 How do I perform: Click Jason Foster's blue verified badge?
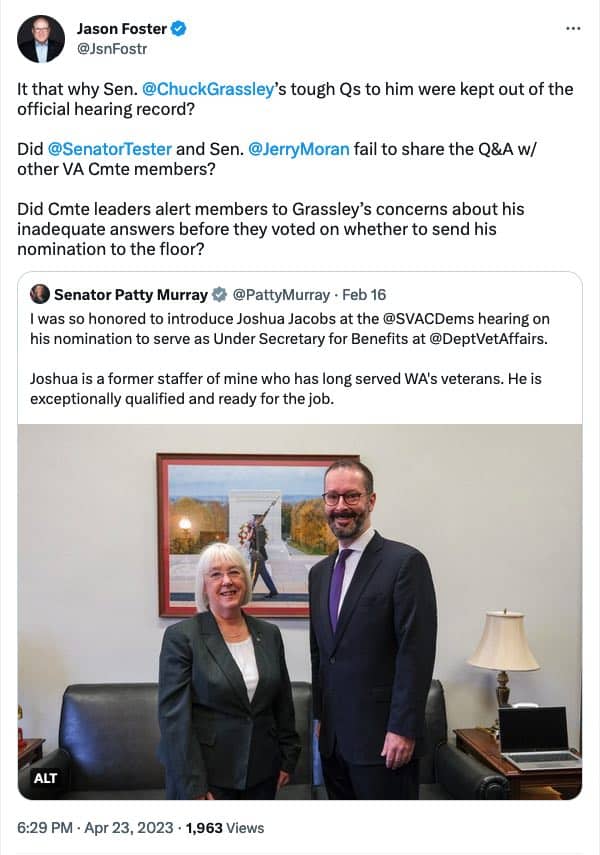pyautogui.click(x=179, y=29)
